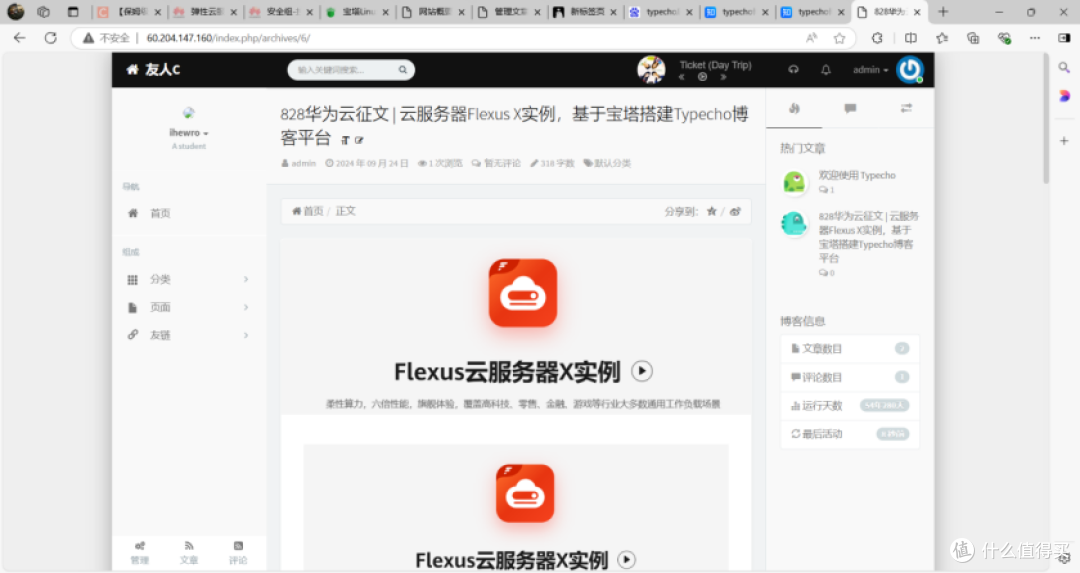Open the Copilot sidebar icon
The image size is (1080, 573).
point(1064,96)
